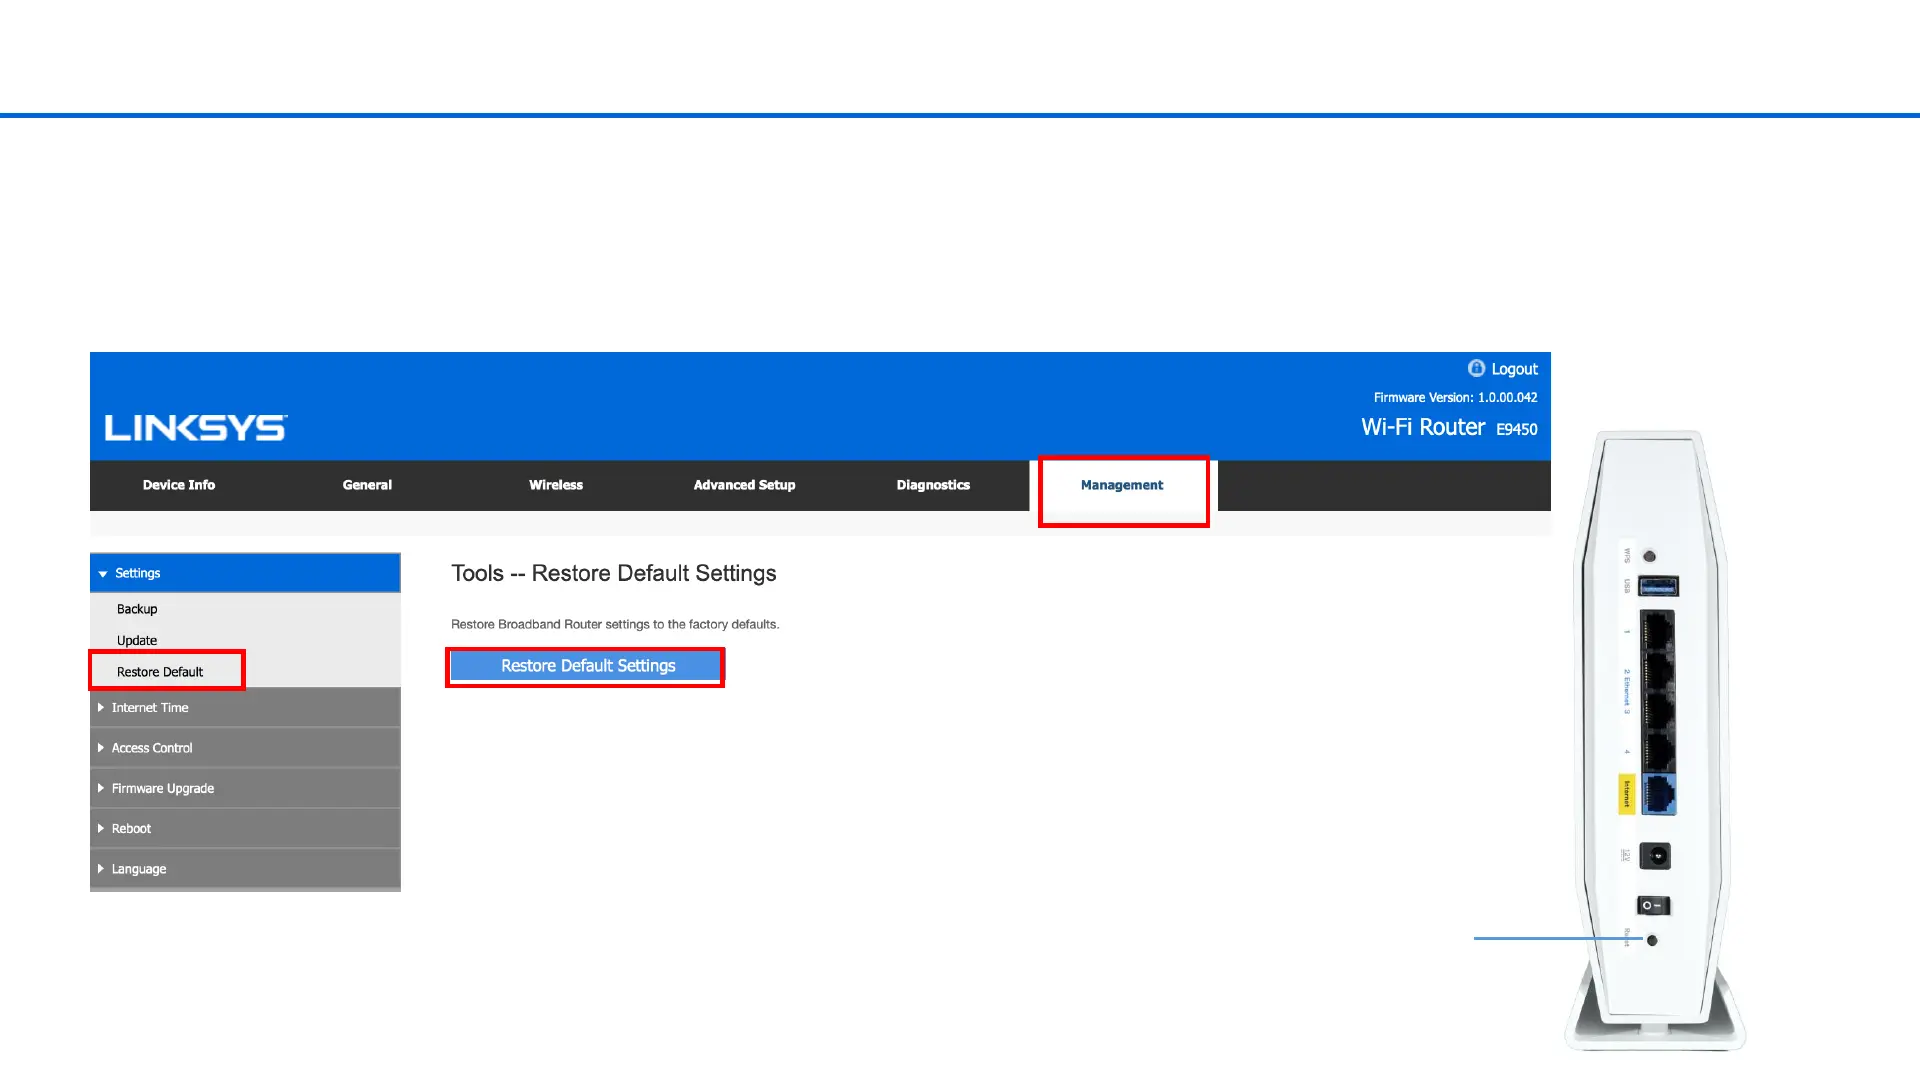Screen dimensions: 1920x1080
Task: Click the power jack on router image
Action: [x=1656, y=856]
